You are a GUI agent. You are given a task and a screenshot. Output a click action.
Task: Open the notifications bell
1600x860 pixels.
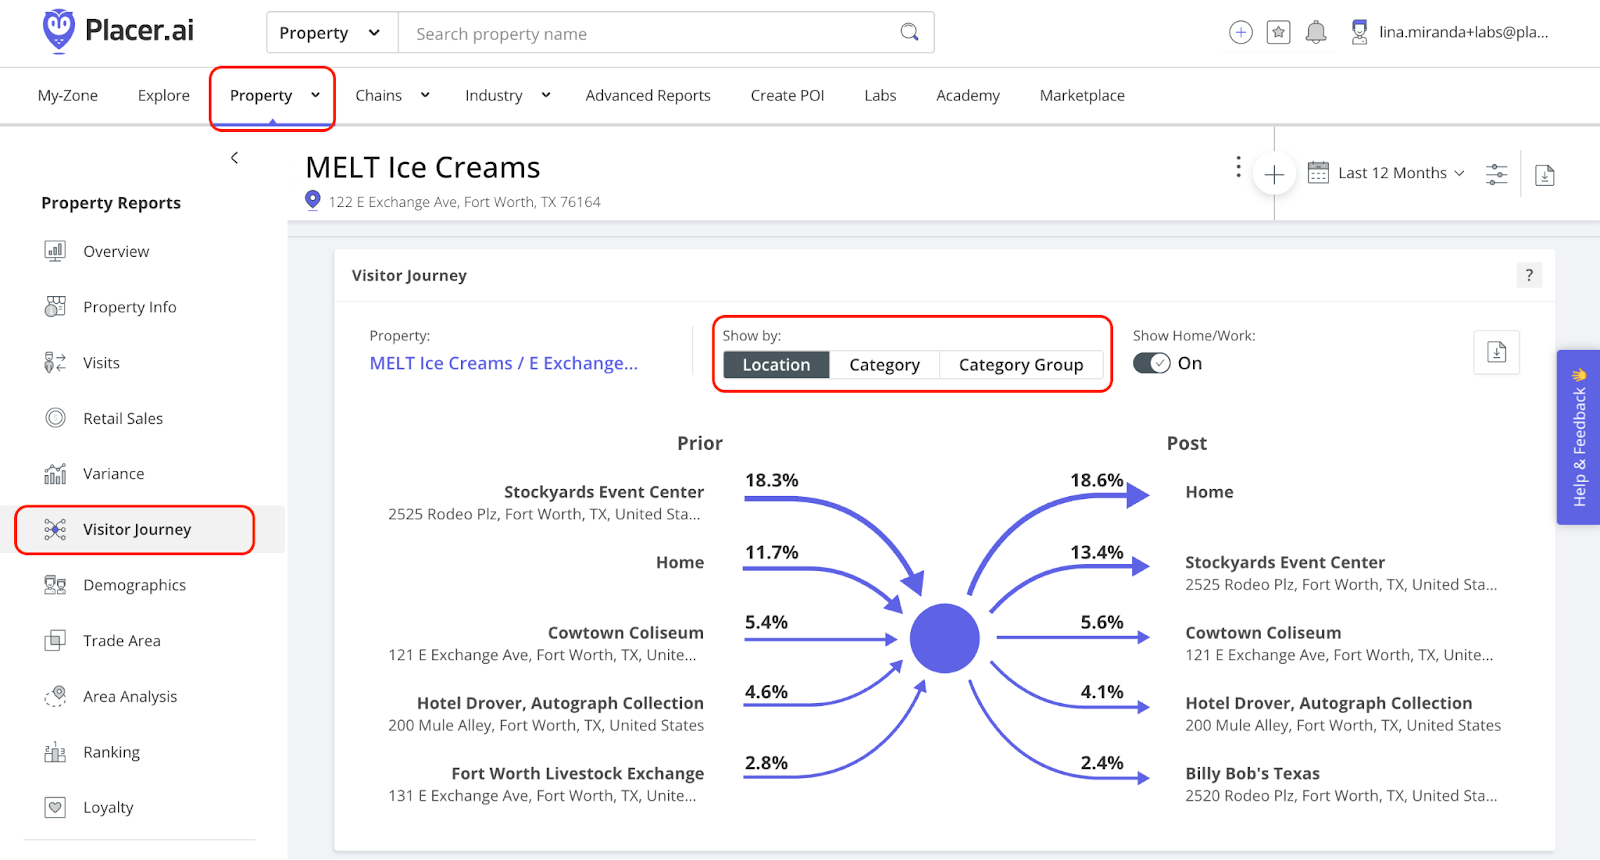(1316, 32)
